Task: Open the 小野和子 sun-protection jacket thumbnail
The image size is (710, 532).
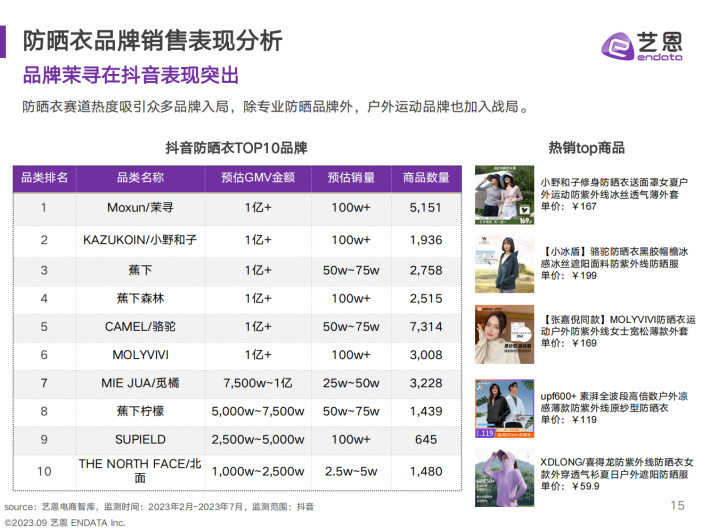Action: click(504, 195)
